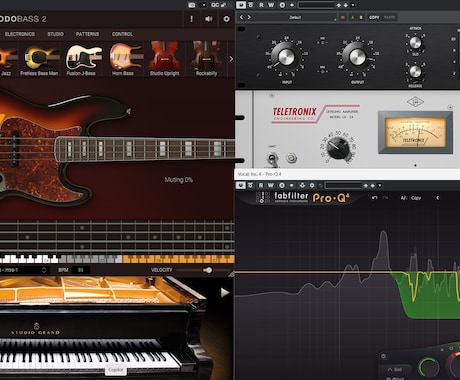The height and width of the screenshot is (380, 460).
Task: Open the Bell filter shape dropdown
Action: [395, 370]
